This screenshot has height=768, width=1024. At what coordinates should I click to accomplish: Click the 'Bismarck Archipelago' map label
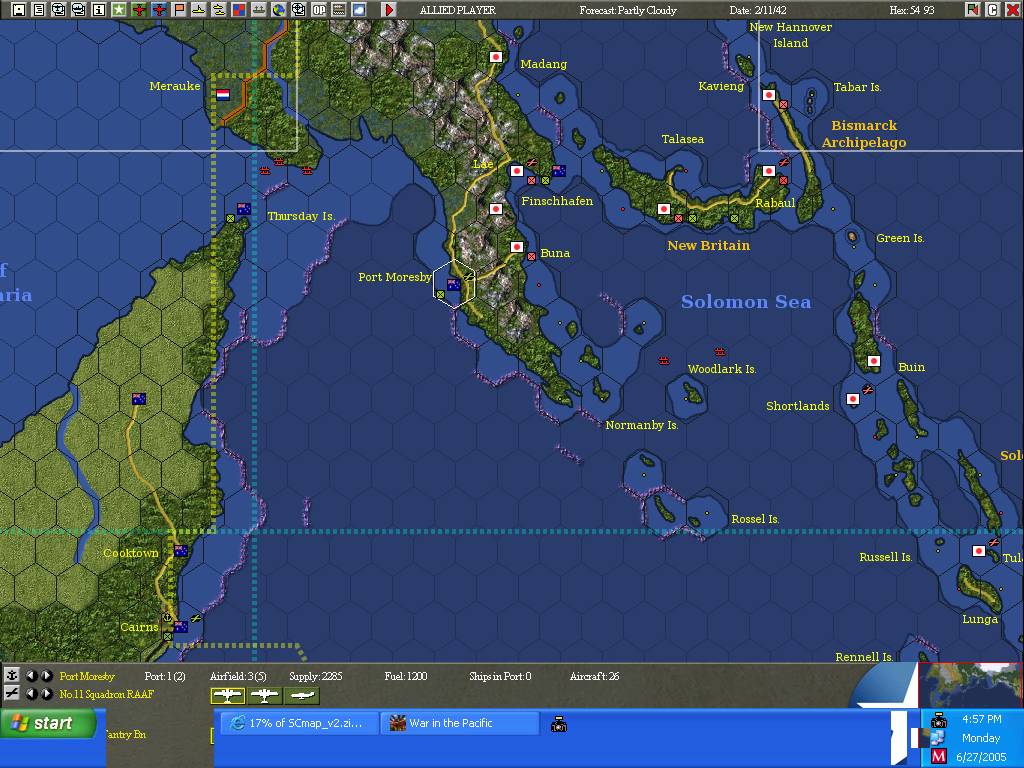click(864, 134)
